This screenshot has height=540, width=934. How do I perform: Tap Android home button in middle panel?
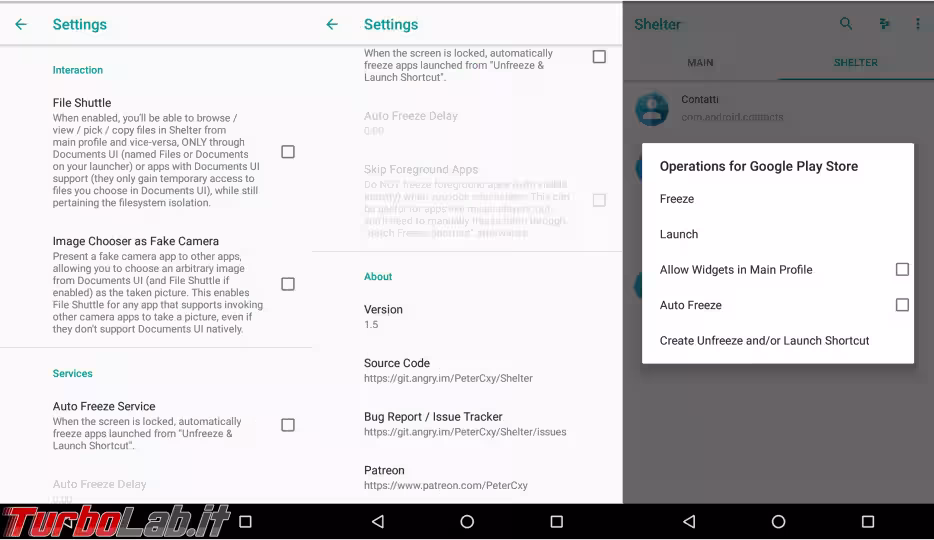click(x=467, y=522)
